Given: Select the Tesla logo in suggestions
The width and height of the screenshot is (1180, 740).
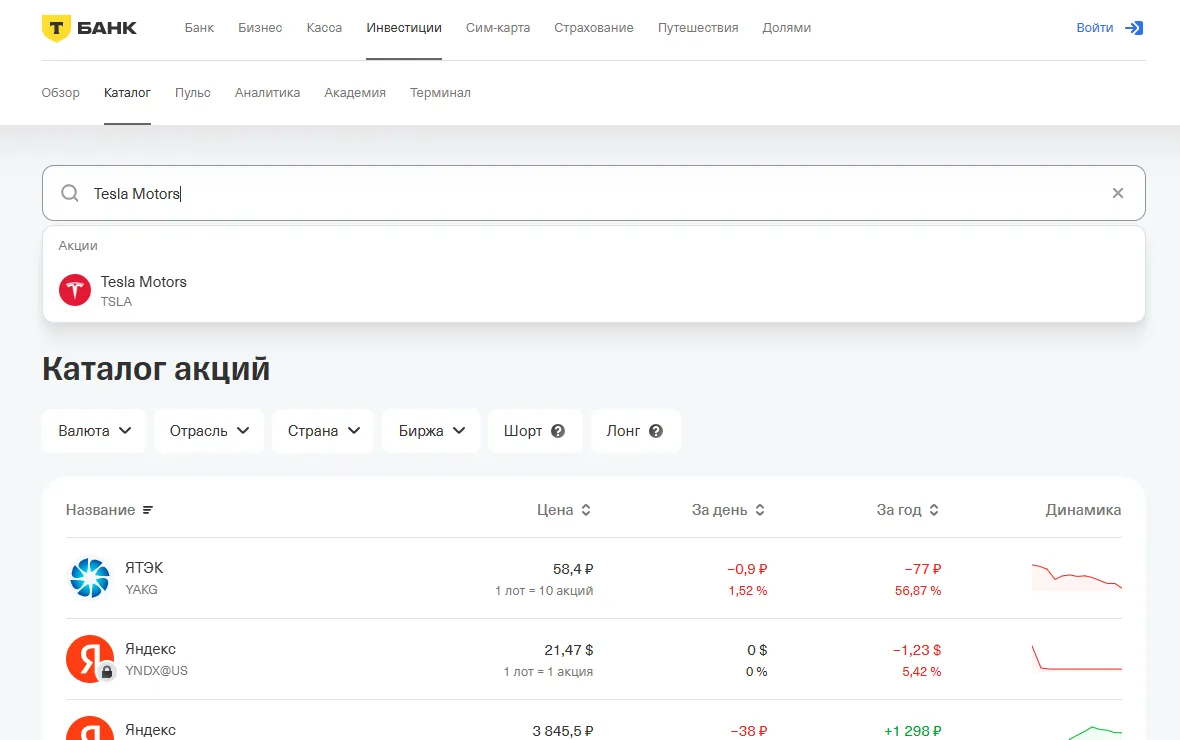Looking at the screenshot, I should (75, 291).
